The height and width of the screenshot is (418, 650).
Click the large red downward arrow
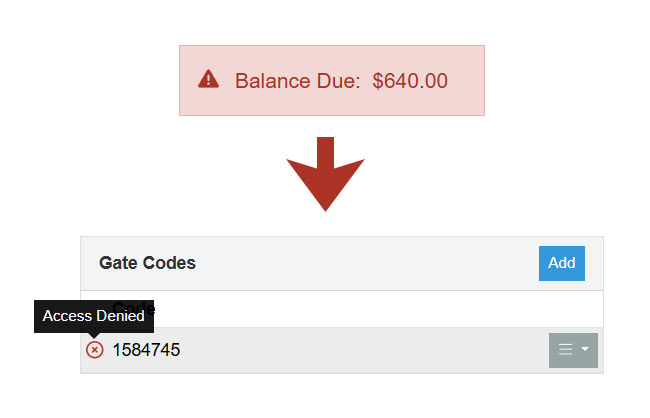point(325,174)
